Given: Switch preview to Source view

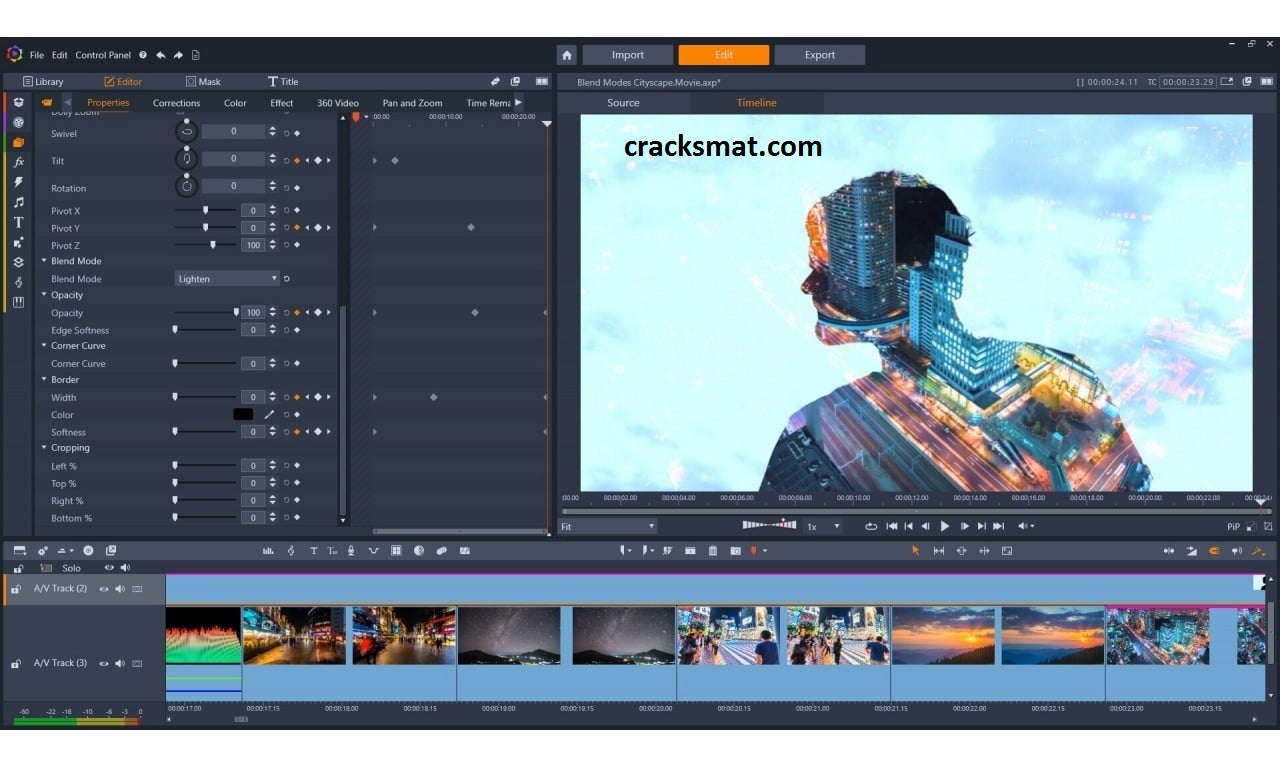Looking at the screenshot, I should click(x=623, y=103).
